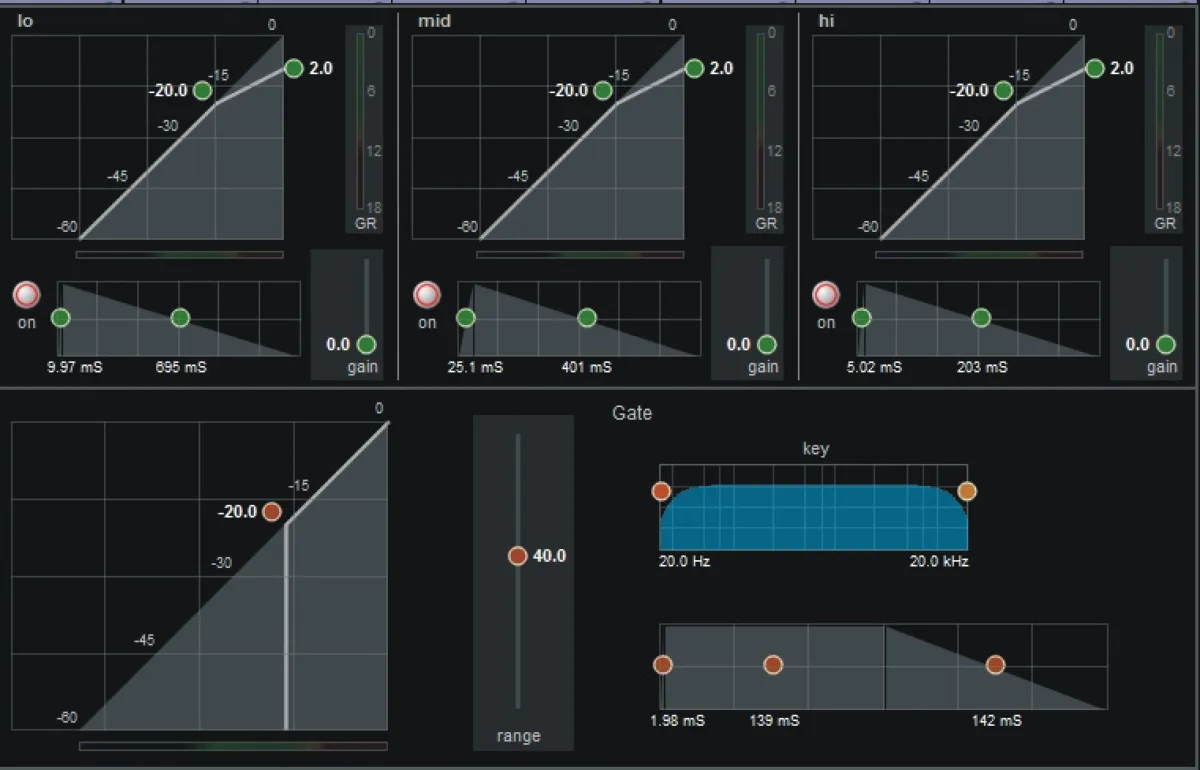Click the gate input level meter strip
The width and height of the screenshot is (1200, 770).
coord(233,746)
